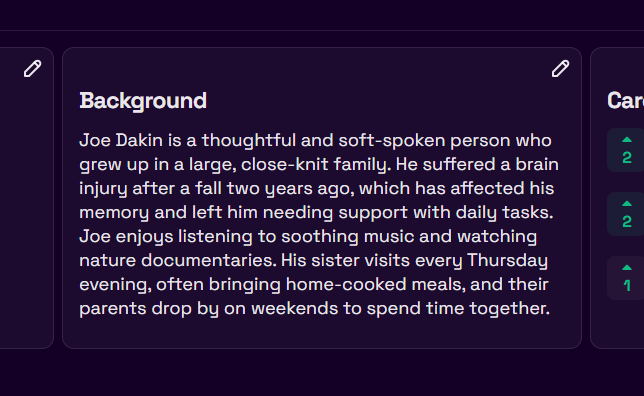Click the word Thursday in the paragraph
The width and height of the screenshot is (644, 396).
(507, 260)
